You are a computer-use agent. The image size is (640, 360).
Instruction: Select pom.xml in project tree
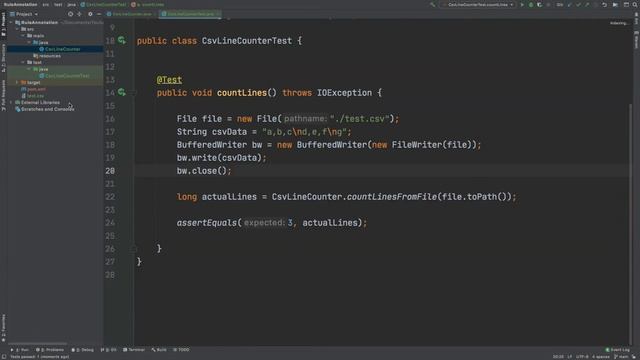coord(33,89)
